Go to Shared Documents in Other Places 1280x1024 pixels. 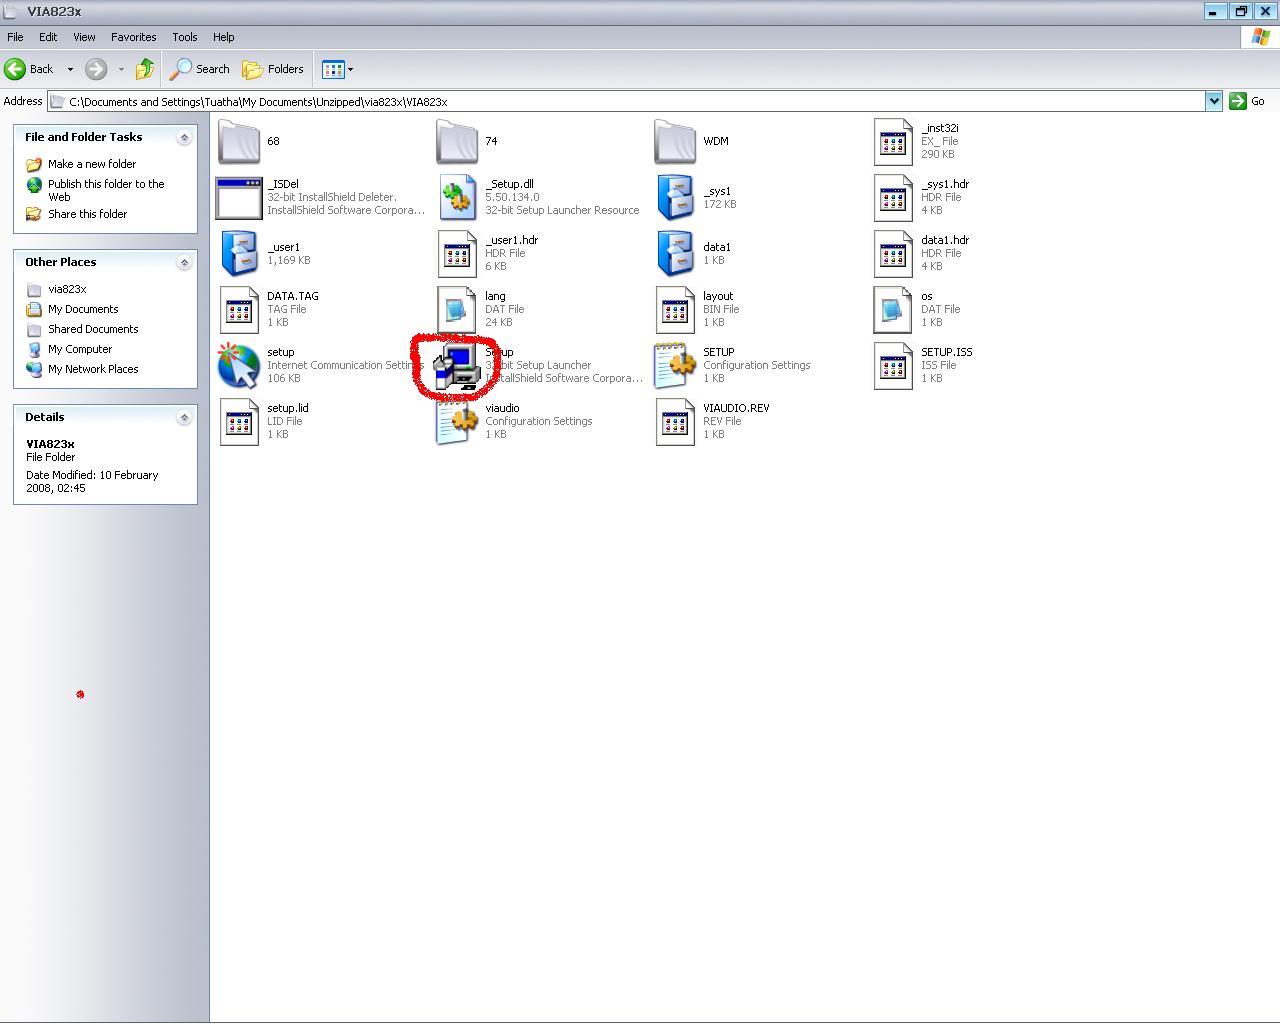[93, 329]
